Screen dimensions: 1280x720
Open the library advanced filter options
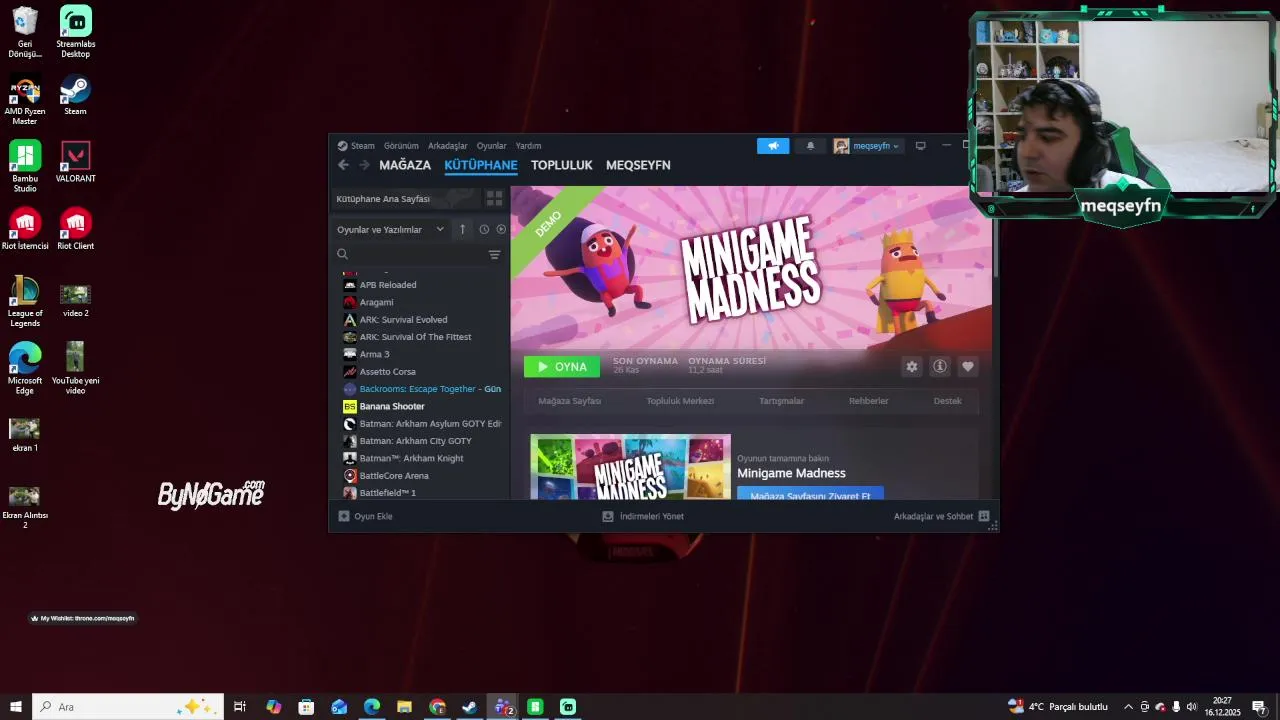click(x=494, y=255)
